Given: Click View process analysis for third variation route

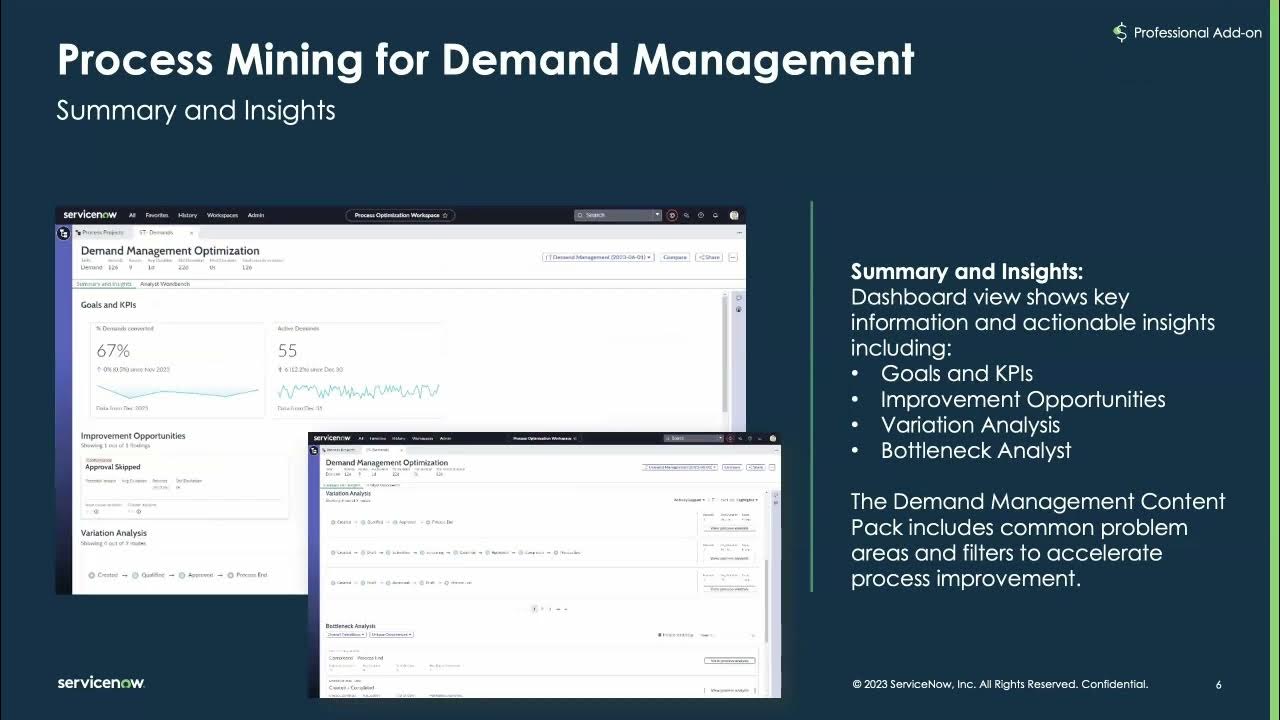Looking at the screenshot, I should 730,589.
